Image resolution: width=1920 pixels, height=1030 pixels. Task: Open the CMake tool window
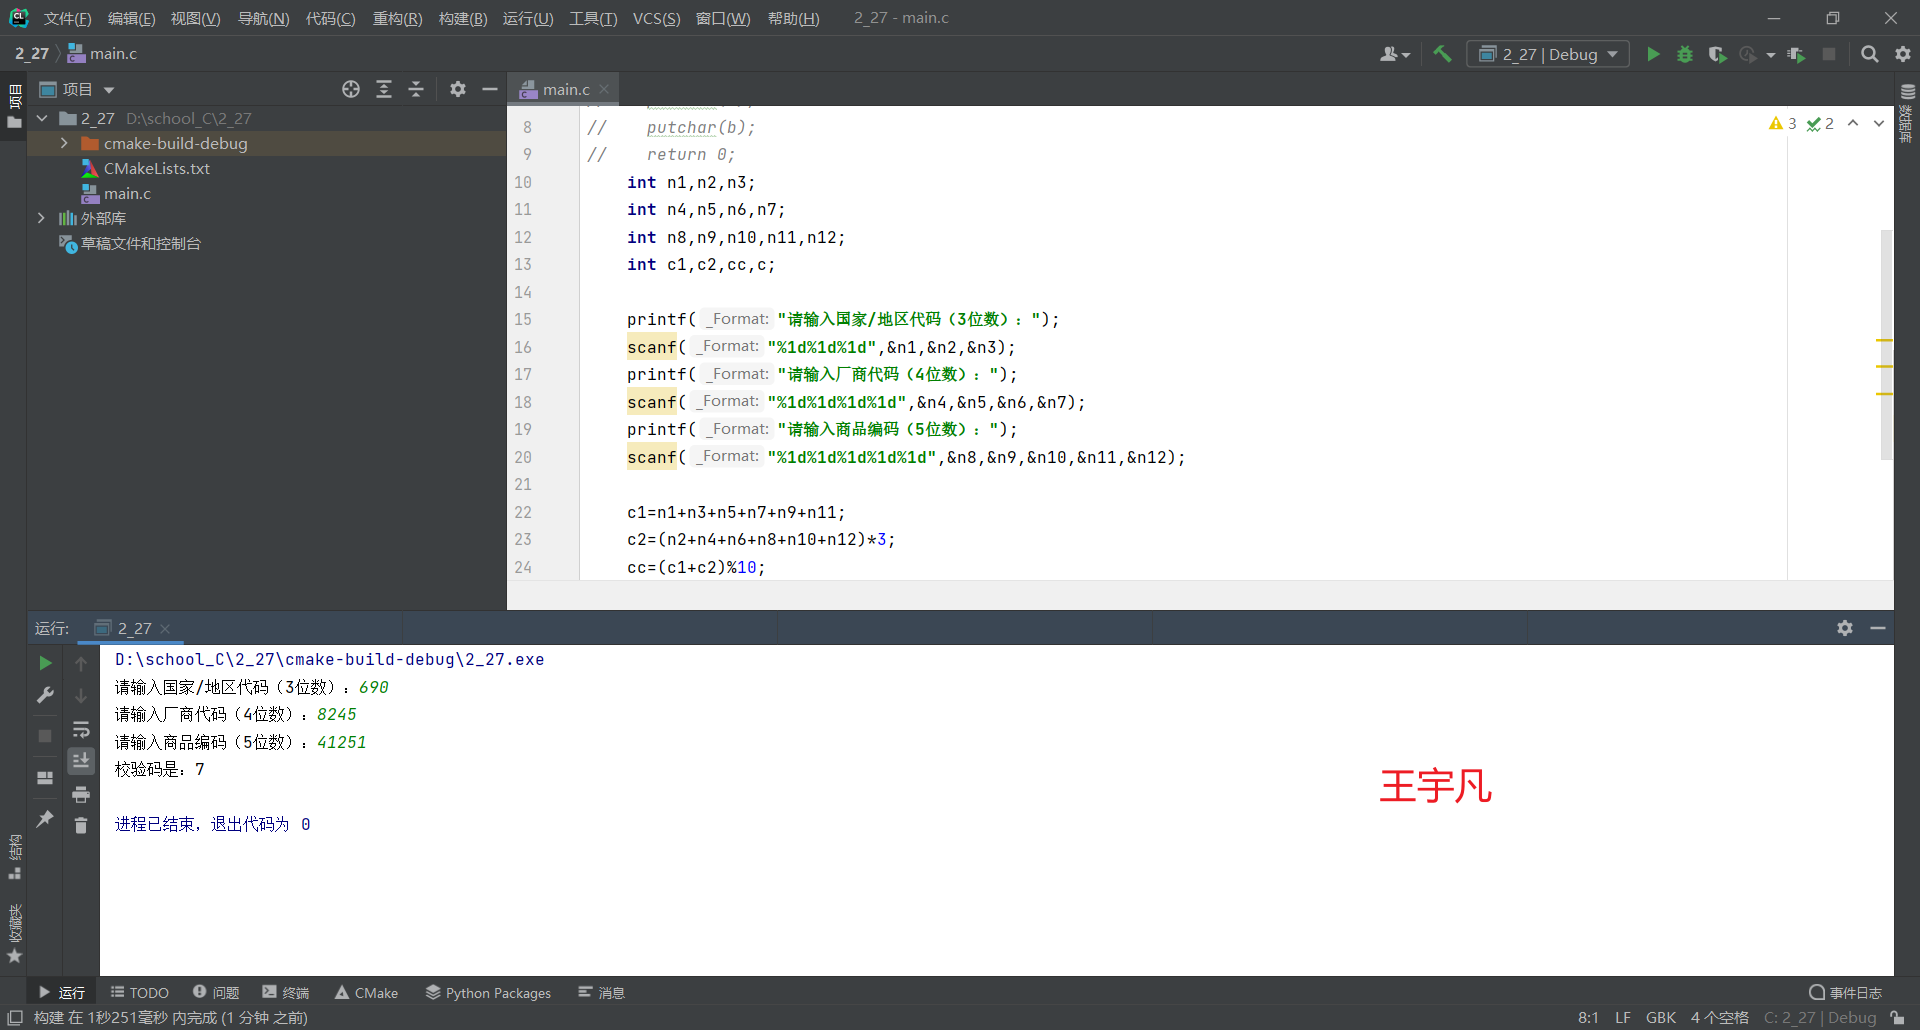(366, 992)
